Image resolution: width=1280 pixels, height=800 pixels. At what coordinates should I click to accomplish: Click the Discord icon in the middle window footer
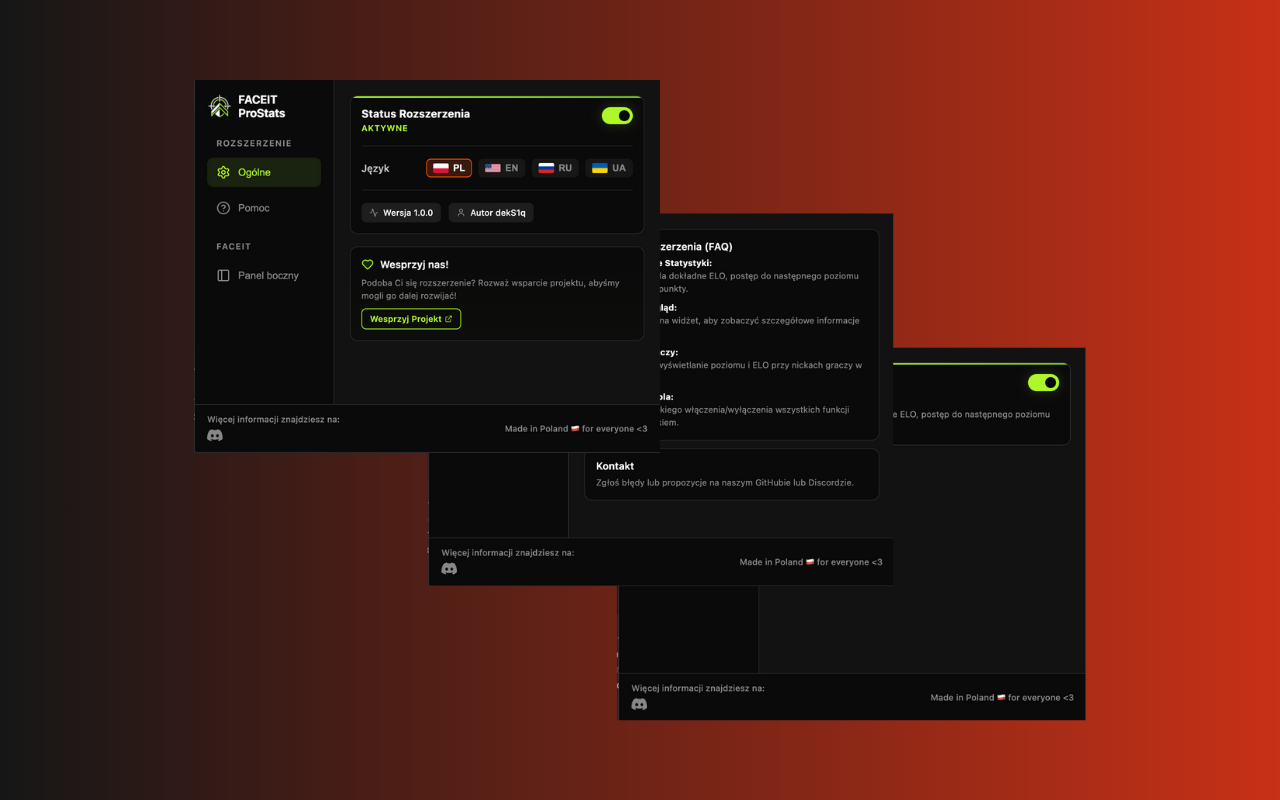(x=450, y=568)
